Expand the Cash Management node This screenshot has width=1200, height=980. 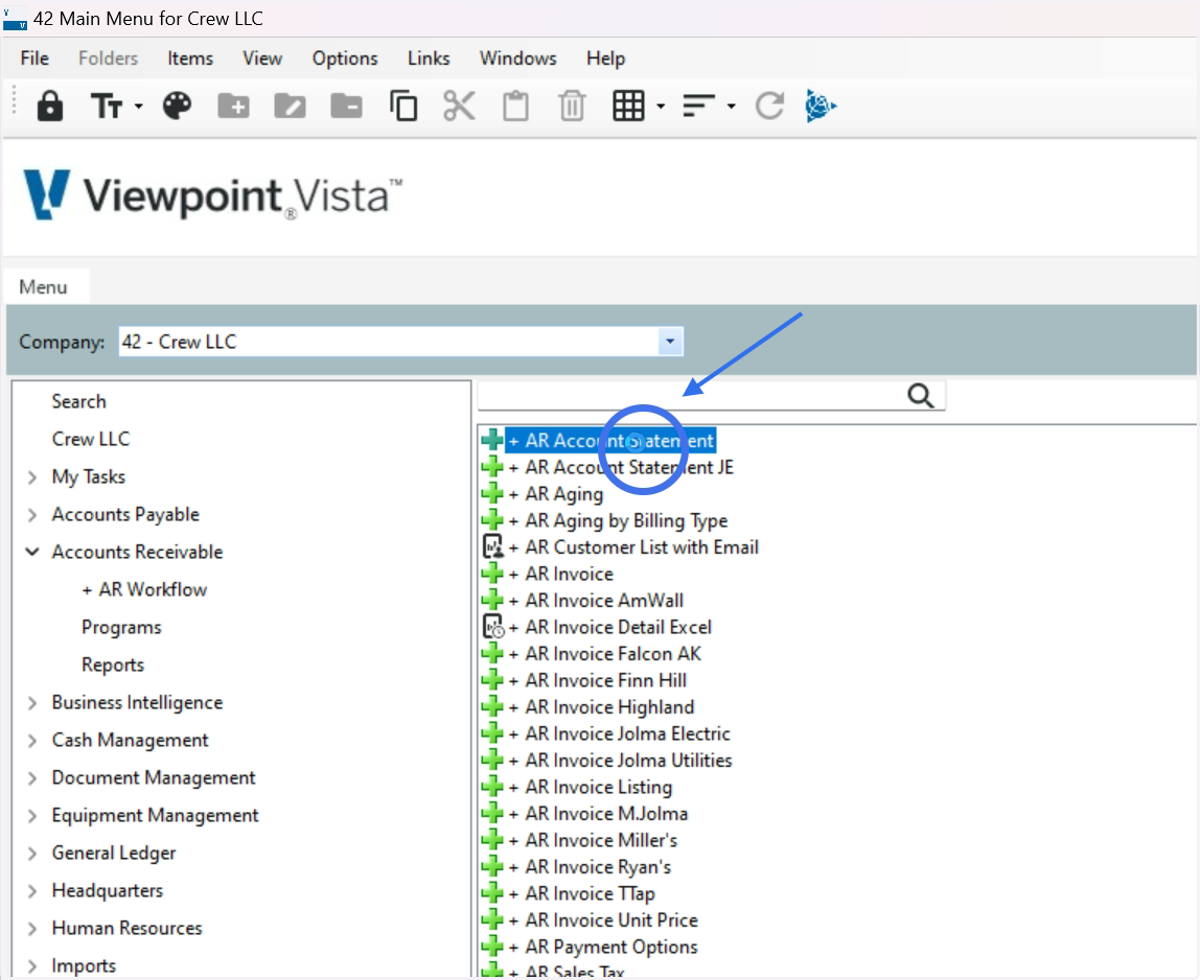pyautogui.click(x=33, y=741)
